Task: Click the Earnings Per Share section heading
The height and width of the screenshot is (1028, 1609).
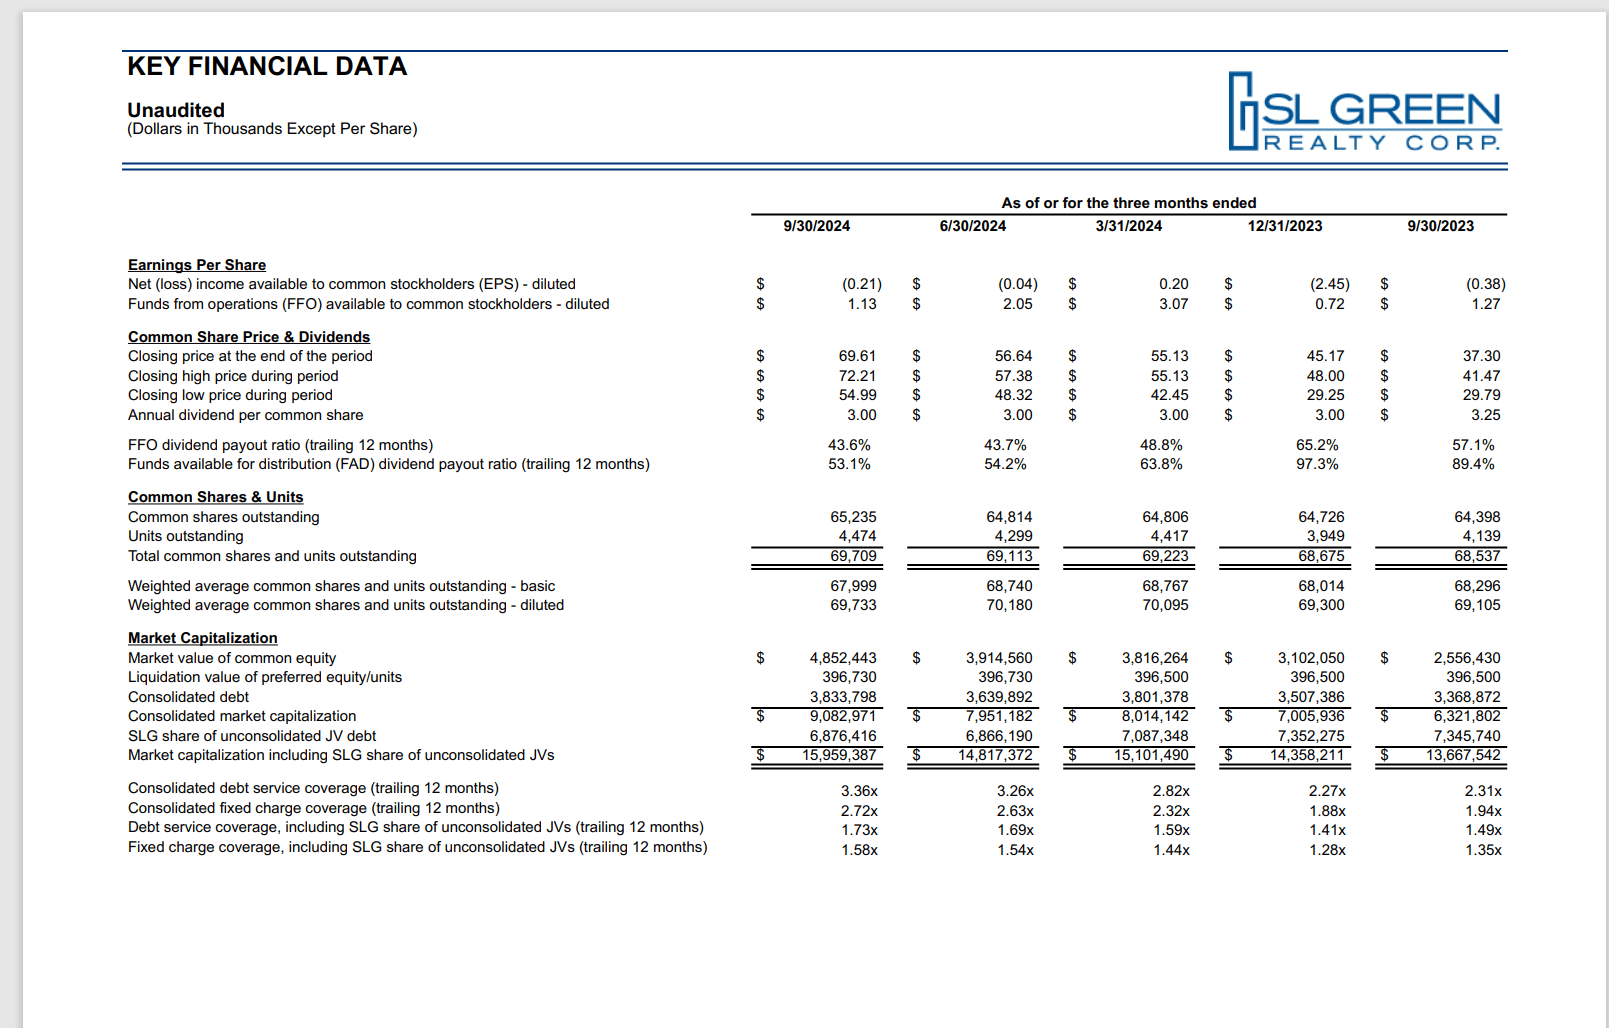Action: pyautogui.click(x=196, y=264)
